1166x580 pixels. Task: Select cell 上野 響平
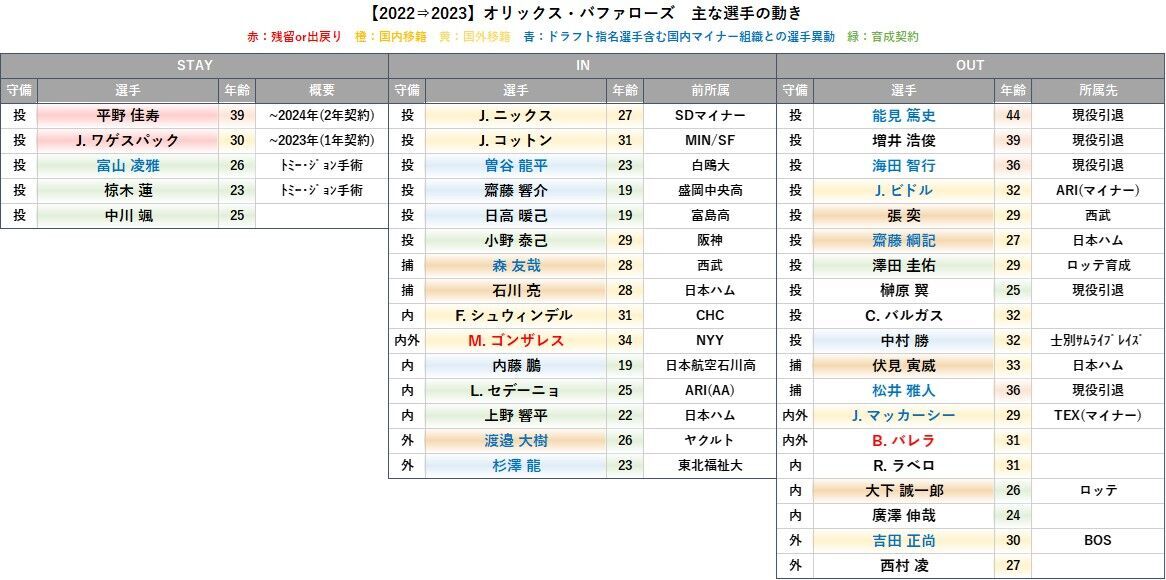[x=515, y=416]
